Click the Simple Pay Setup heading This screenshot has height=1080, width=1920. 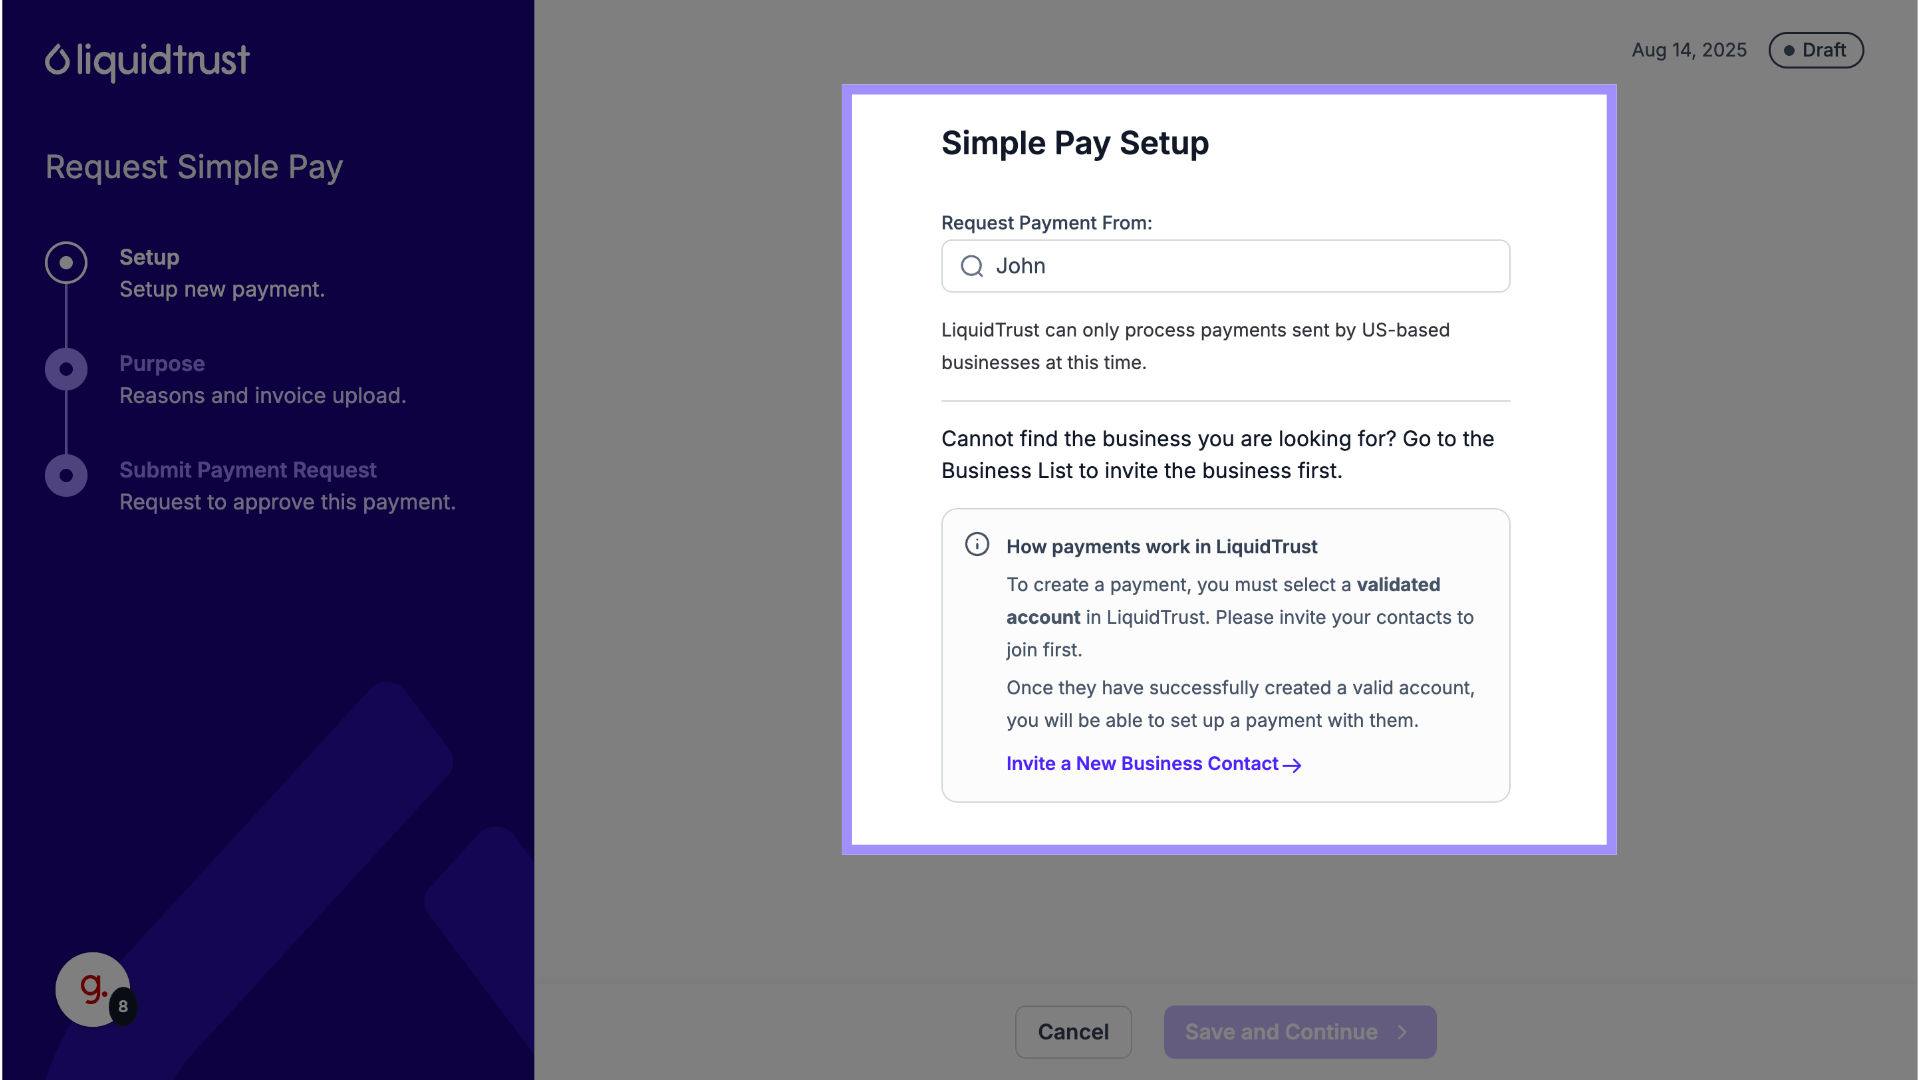pos(1075,143)
